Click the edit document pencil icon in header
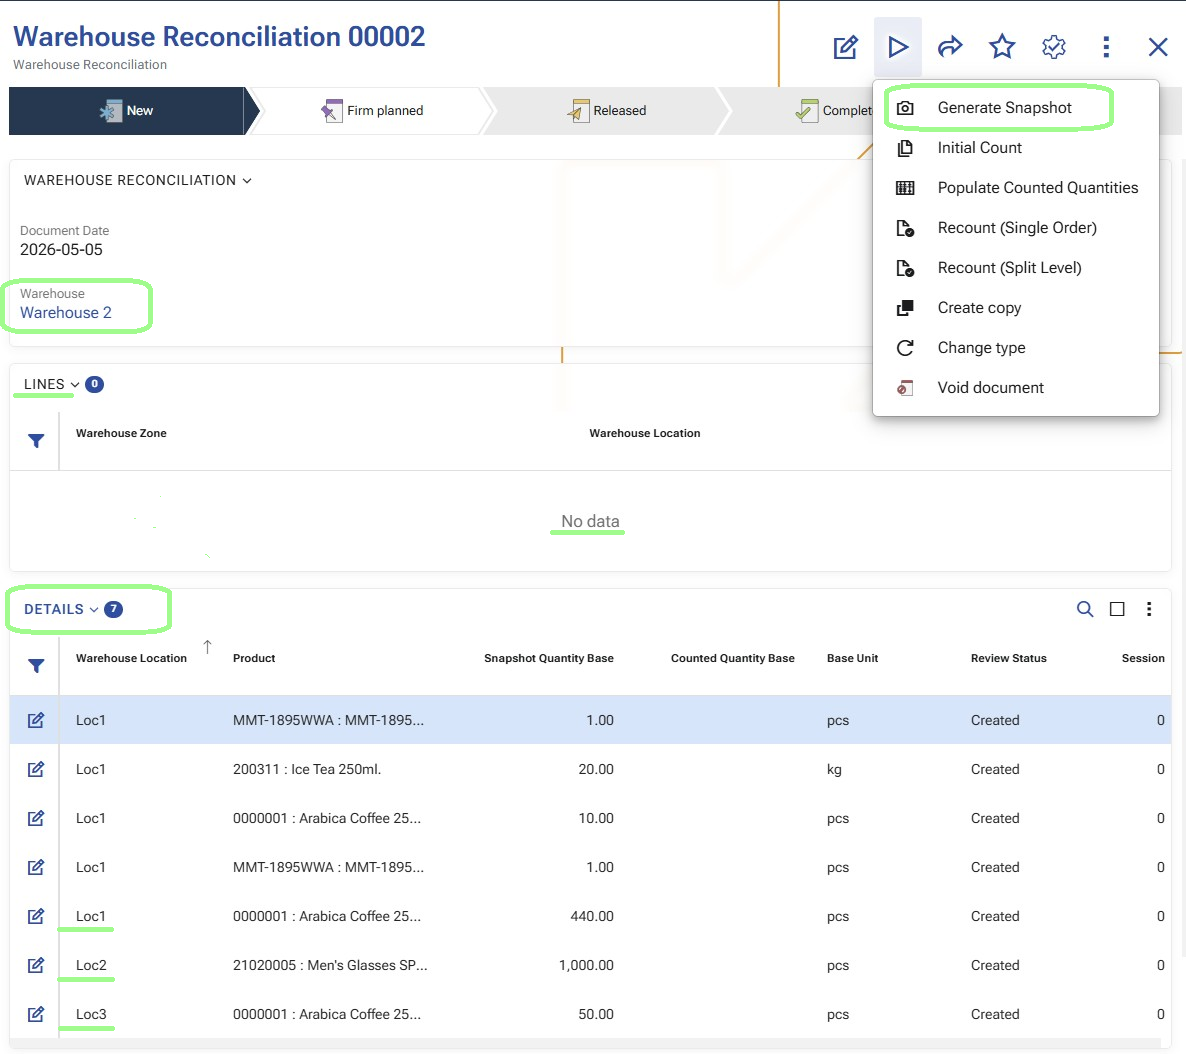1186x1054 pixels. point(845,47)
